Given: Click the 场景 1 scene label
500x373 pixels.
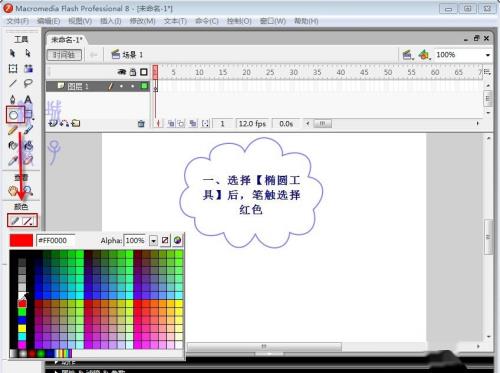Looking at the screenshot, I should pyautogui.click(x=133, y=54).
